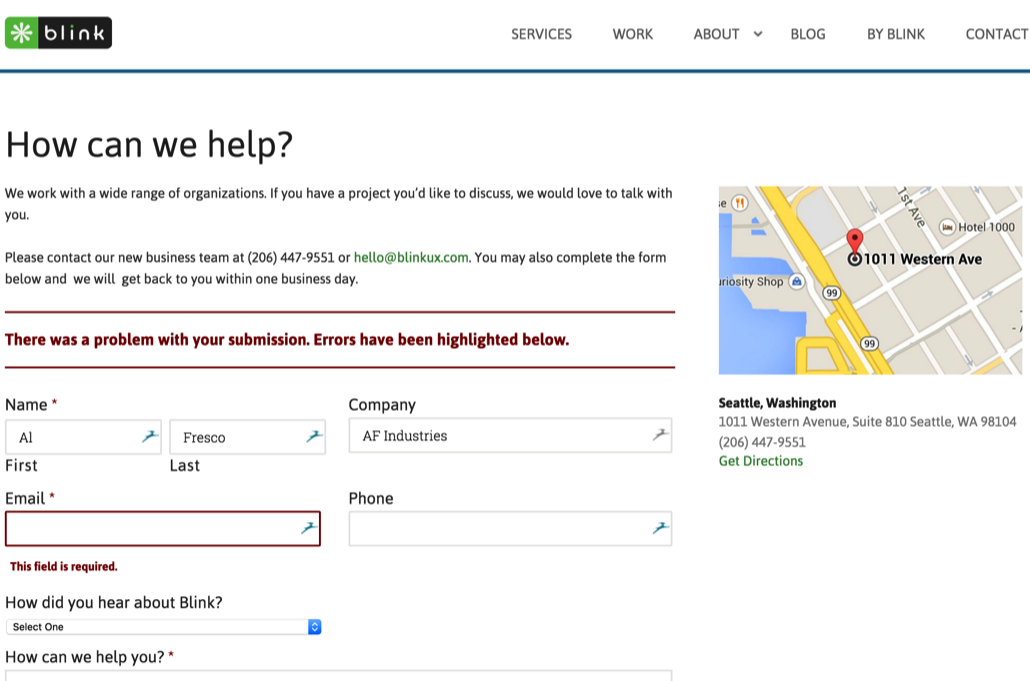Click the submission problem error message
This screenshot has width=1030, height=681.
tap(287, 340)
